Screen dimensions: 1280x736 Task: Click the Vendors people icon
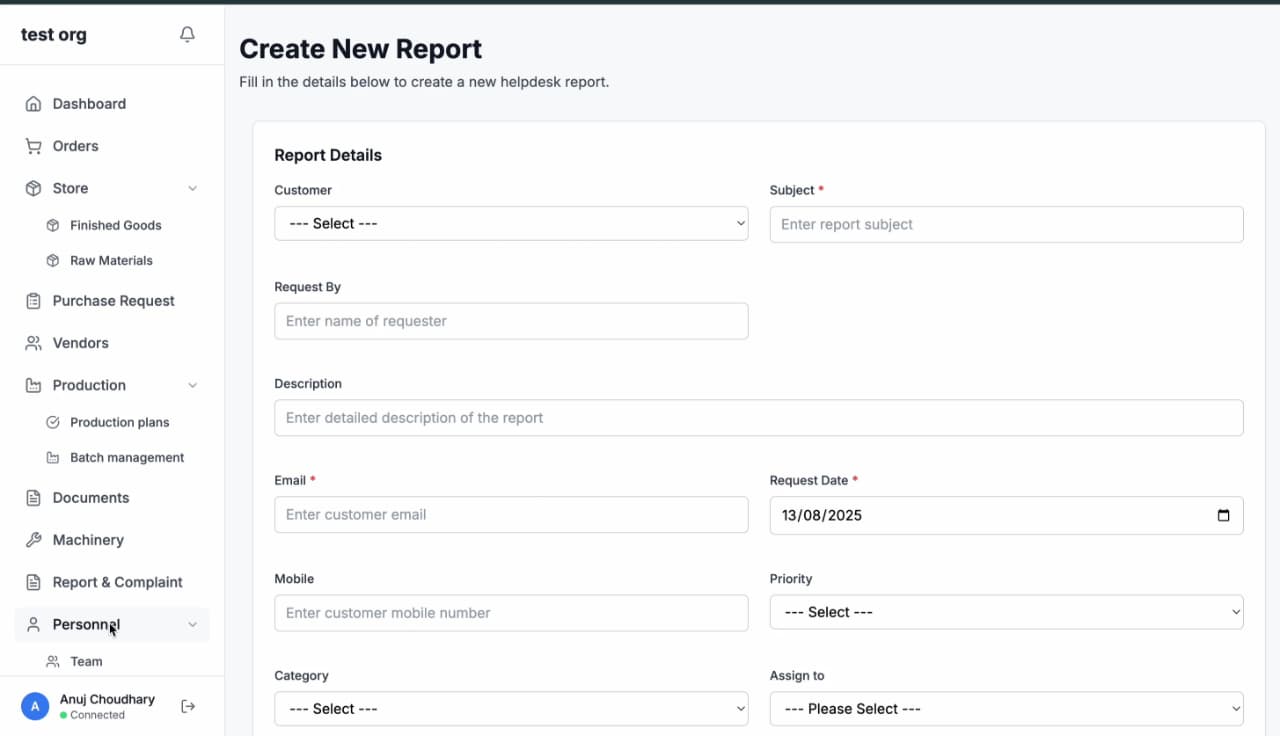pyautogui.click(x=34, y=343)
